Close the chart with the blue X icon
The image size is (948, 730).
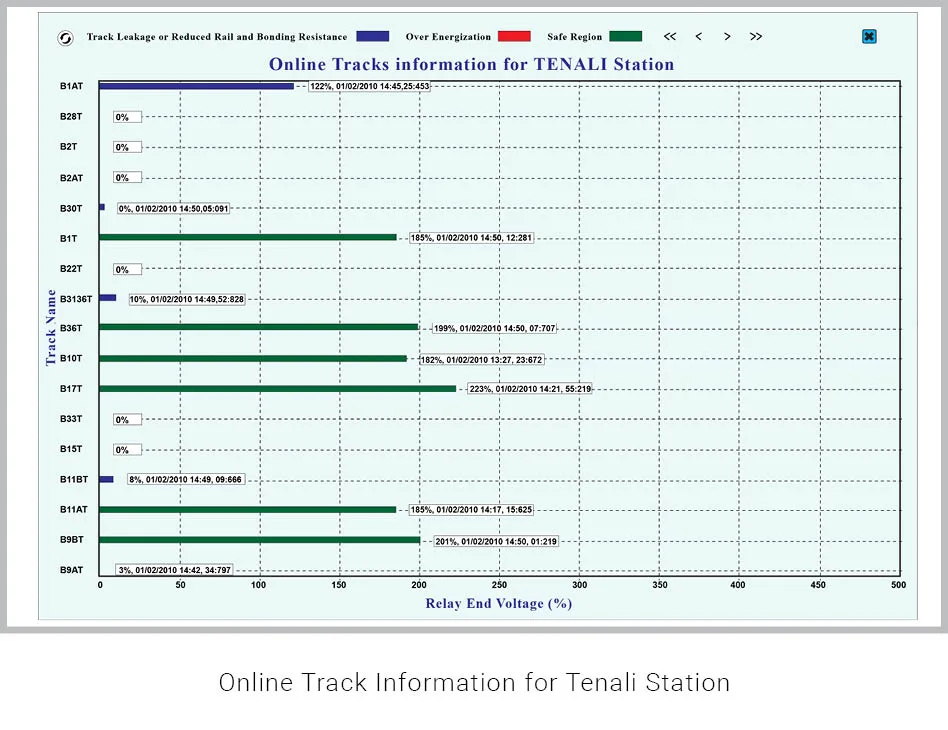click(869, 36)
